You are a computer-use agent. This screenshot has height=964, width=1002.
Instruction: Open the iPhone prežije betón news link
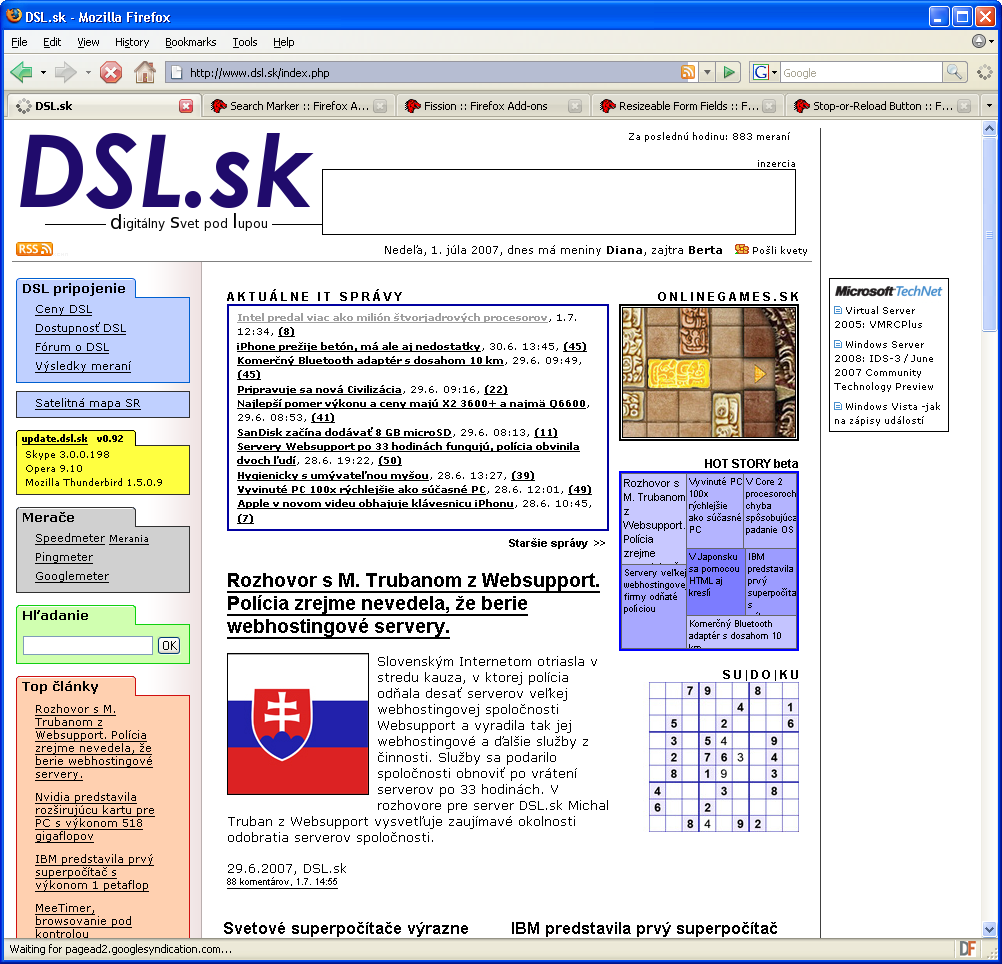click(358, 346)
